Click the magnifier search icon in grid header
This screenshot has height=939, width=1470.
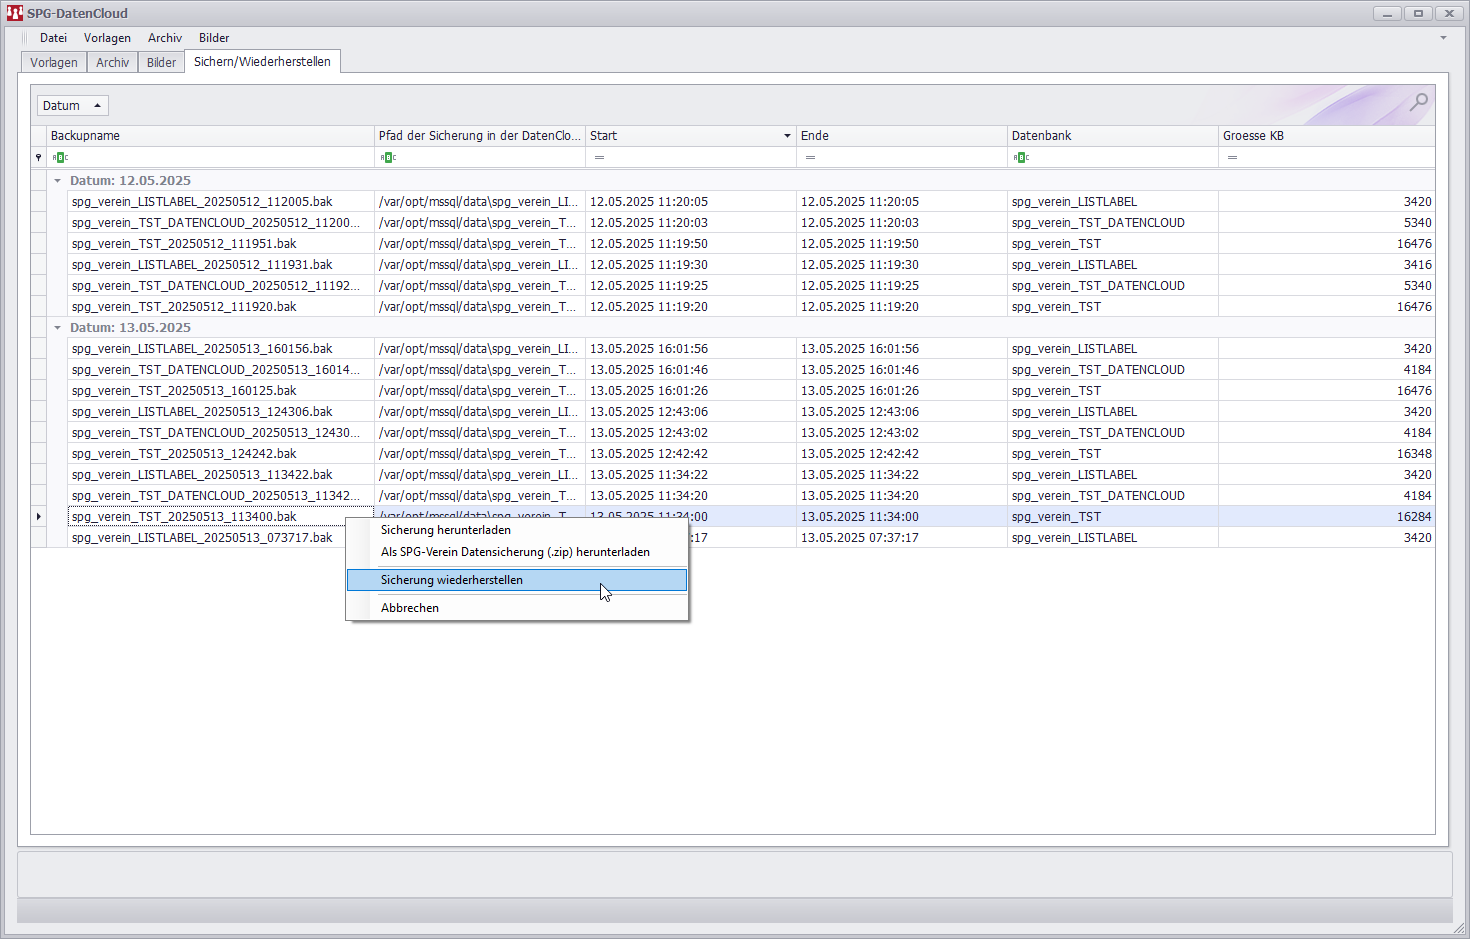1419,102
